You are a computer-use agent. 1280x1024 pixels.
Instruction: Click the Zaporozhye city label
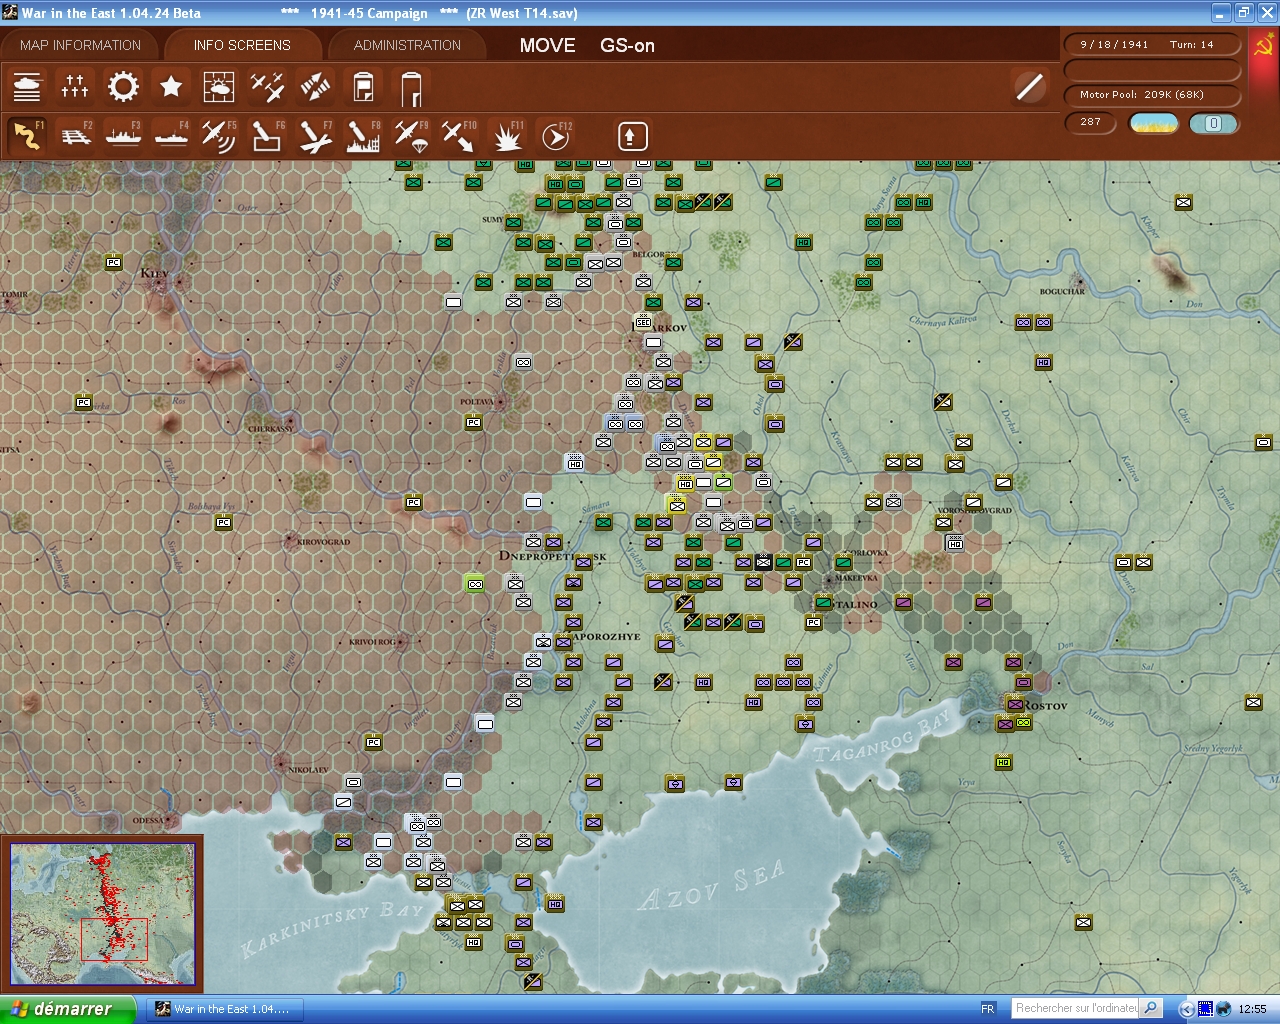click(604, 636)
